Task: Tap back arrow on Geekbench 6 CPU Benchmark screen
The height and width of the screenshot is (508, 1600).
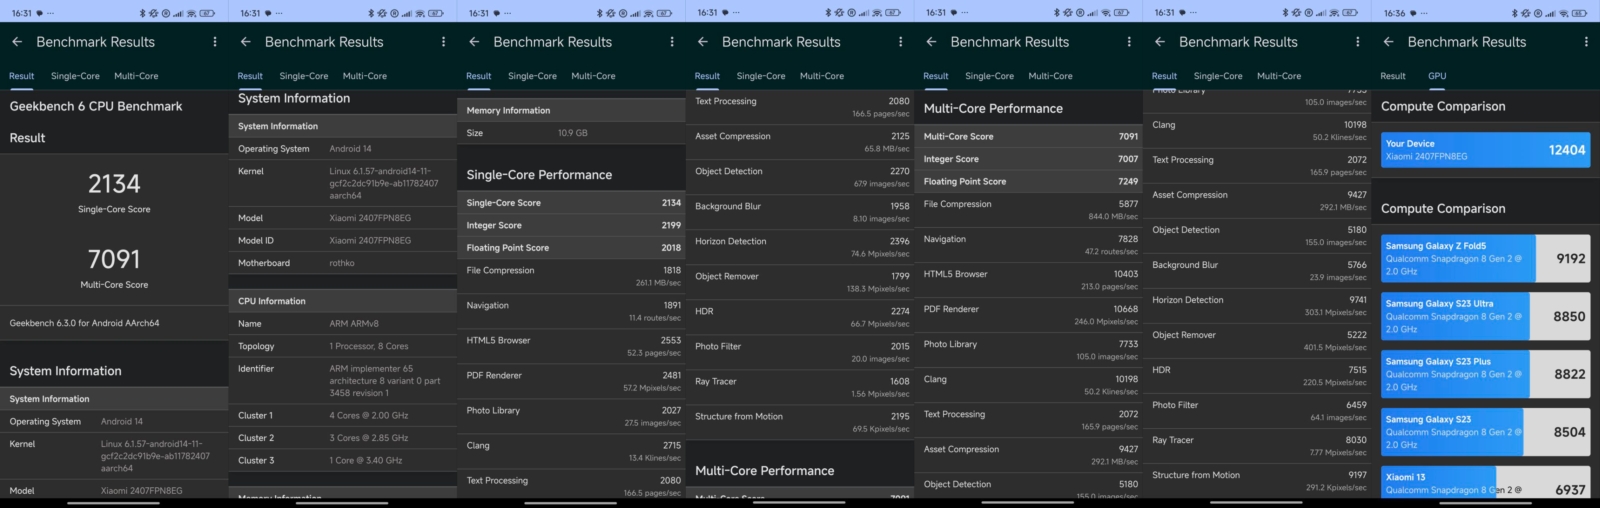Action: pyautogui.click(x=17, y=42)
